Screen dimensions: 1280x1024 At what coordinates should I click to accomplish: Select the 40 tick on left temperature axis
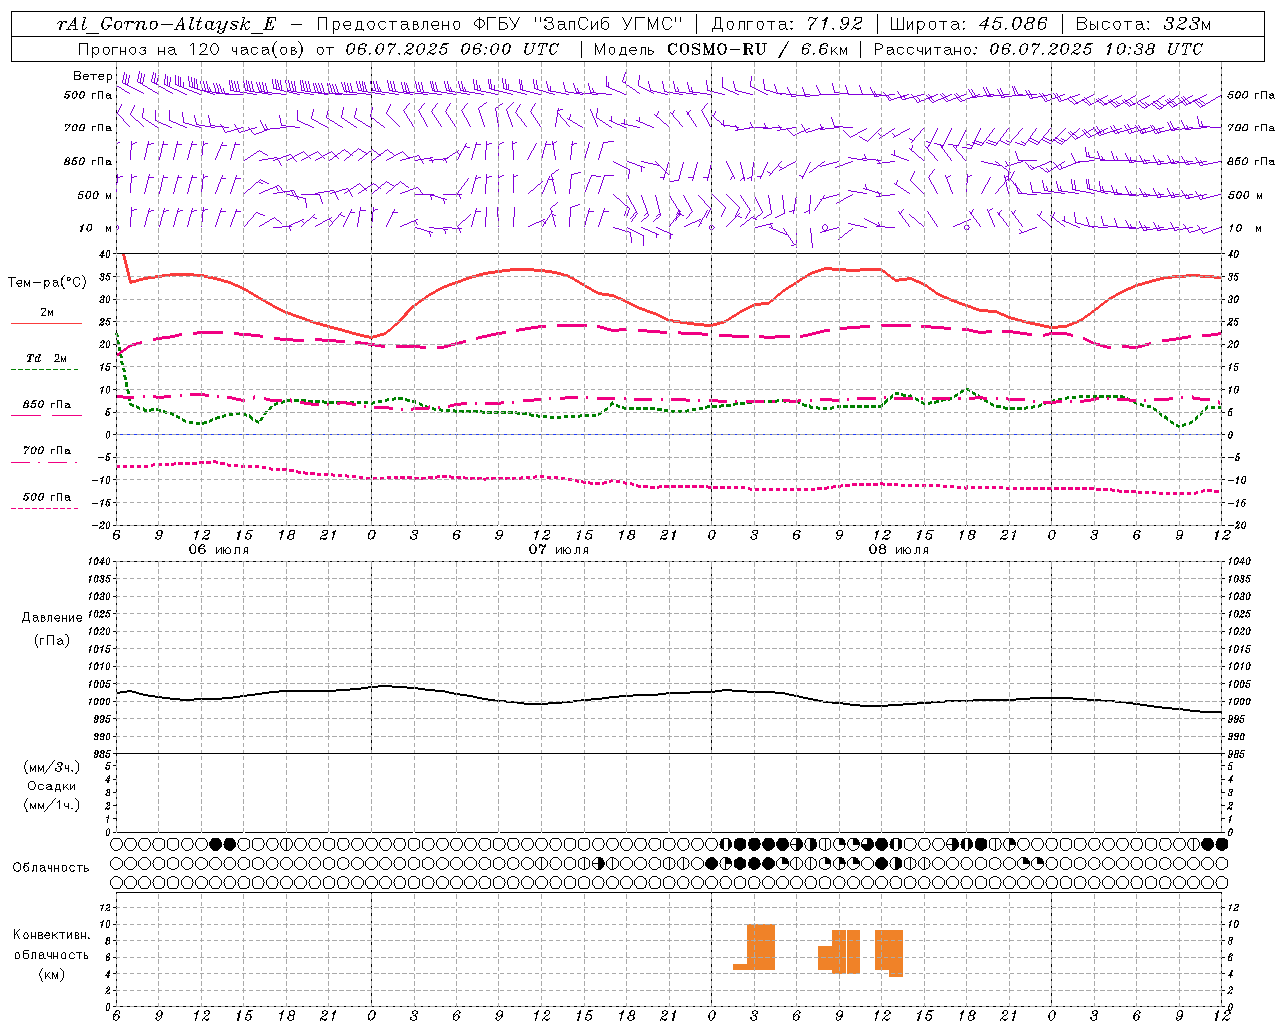pyautogui.click(x=107, y=255)
